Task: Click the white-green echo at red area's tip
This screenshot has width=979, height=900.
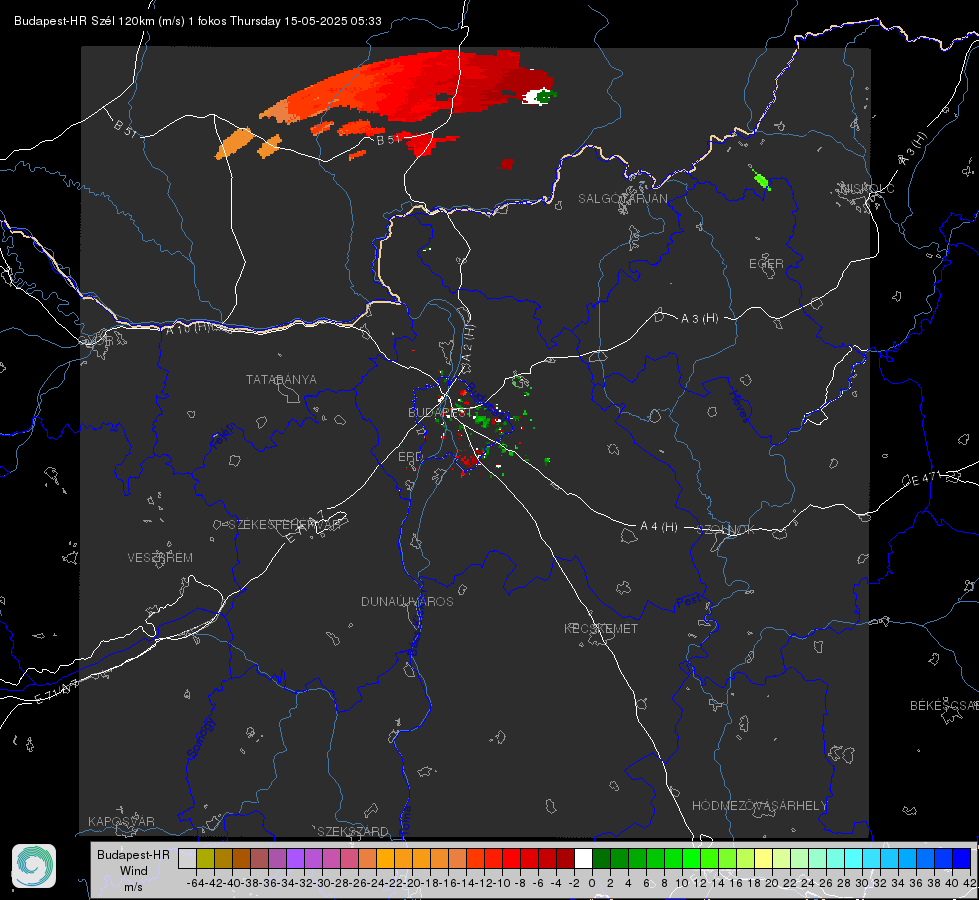Action: (539, 96)
